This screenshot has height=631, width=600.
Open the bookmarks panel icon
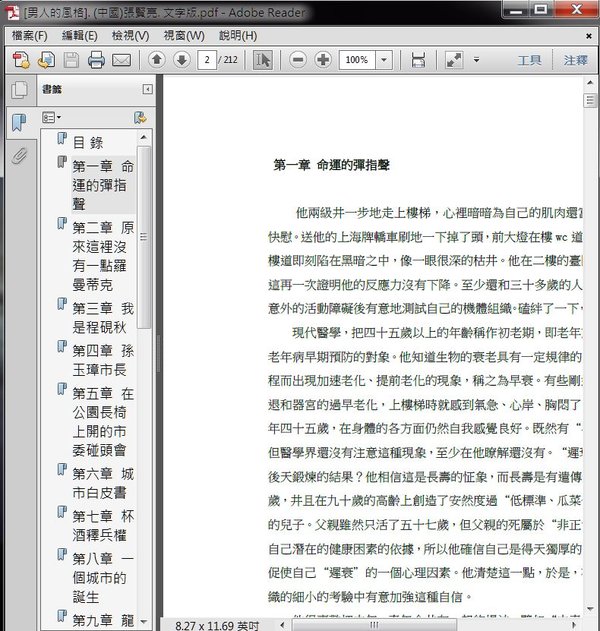(x=19, y=122)
